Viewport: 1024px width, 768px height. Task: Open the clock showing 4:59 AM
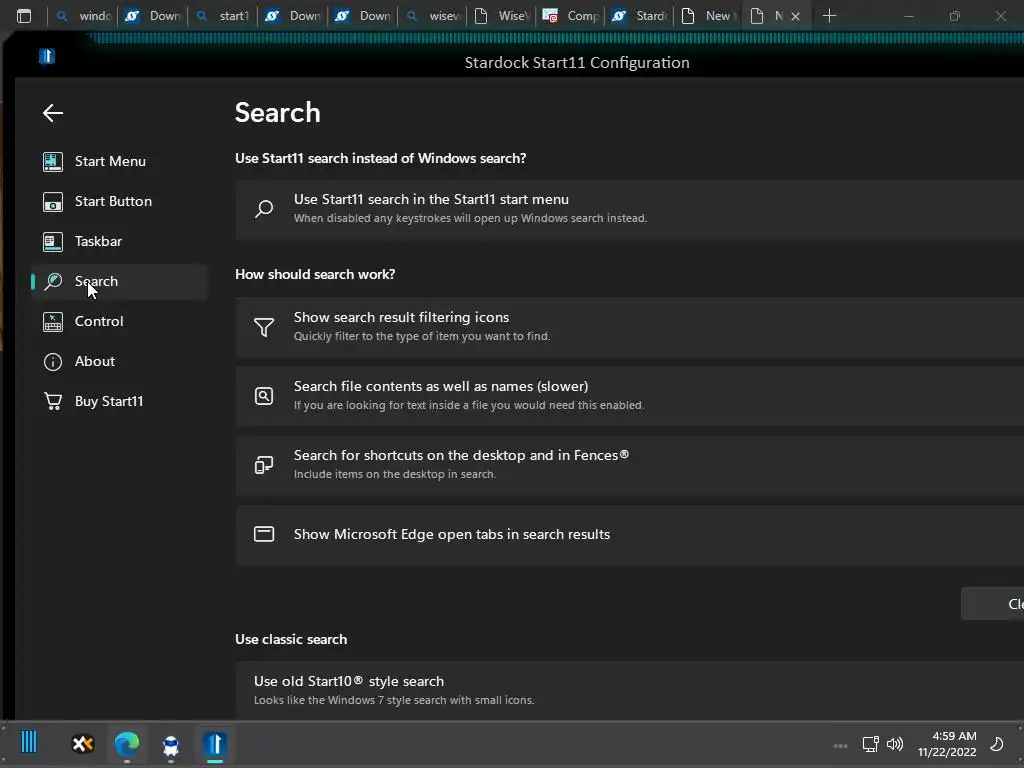pos(947,744)
